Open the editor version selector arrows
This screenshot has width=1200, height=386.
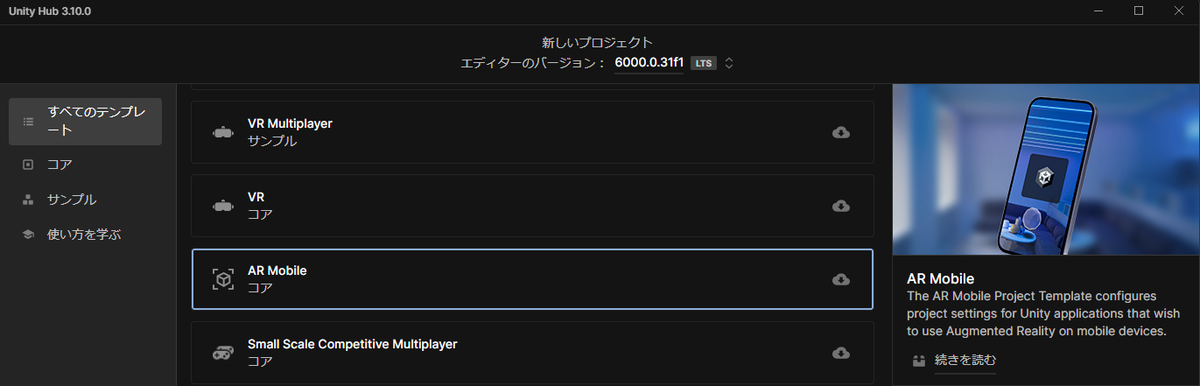(x=729, y=63)
